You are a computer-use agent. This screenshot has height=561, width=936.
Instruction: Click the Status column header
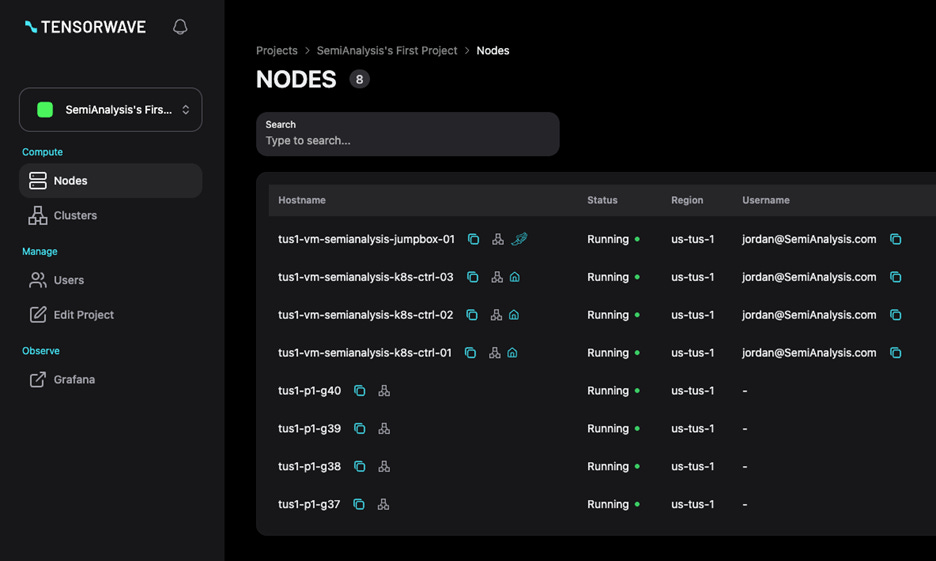[602, 201]
